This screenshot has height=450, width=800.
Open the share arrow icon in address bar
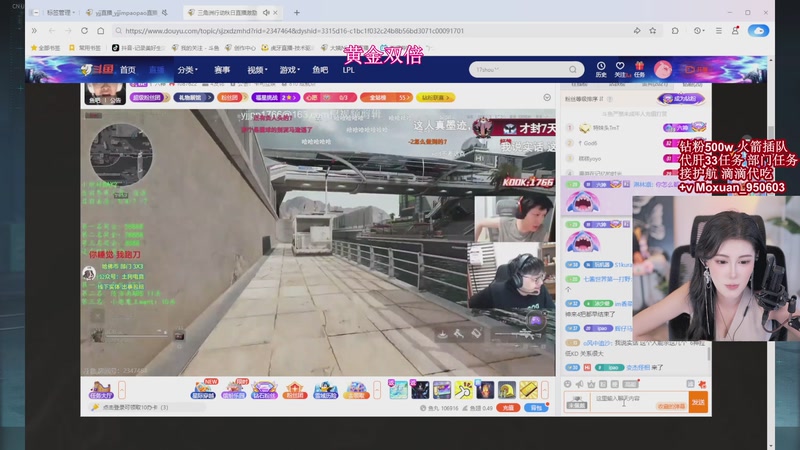pyautogui.click(x=637, y=31)
